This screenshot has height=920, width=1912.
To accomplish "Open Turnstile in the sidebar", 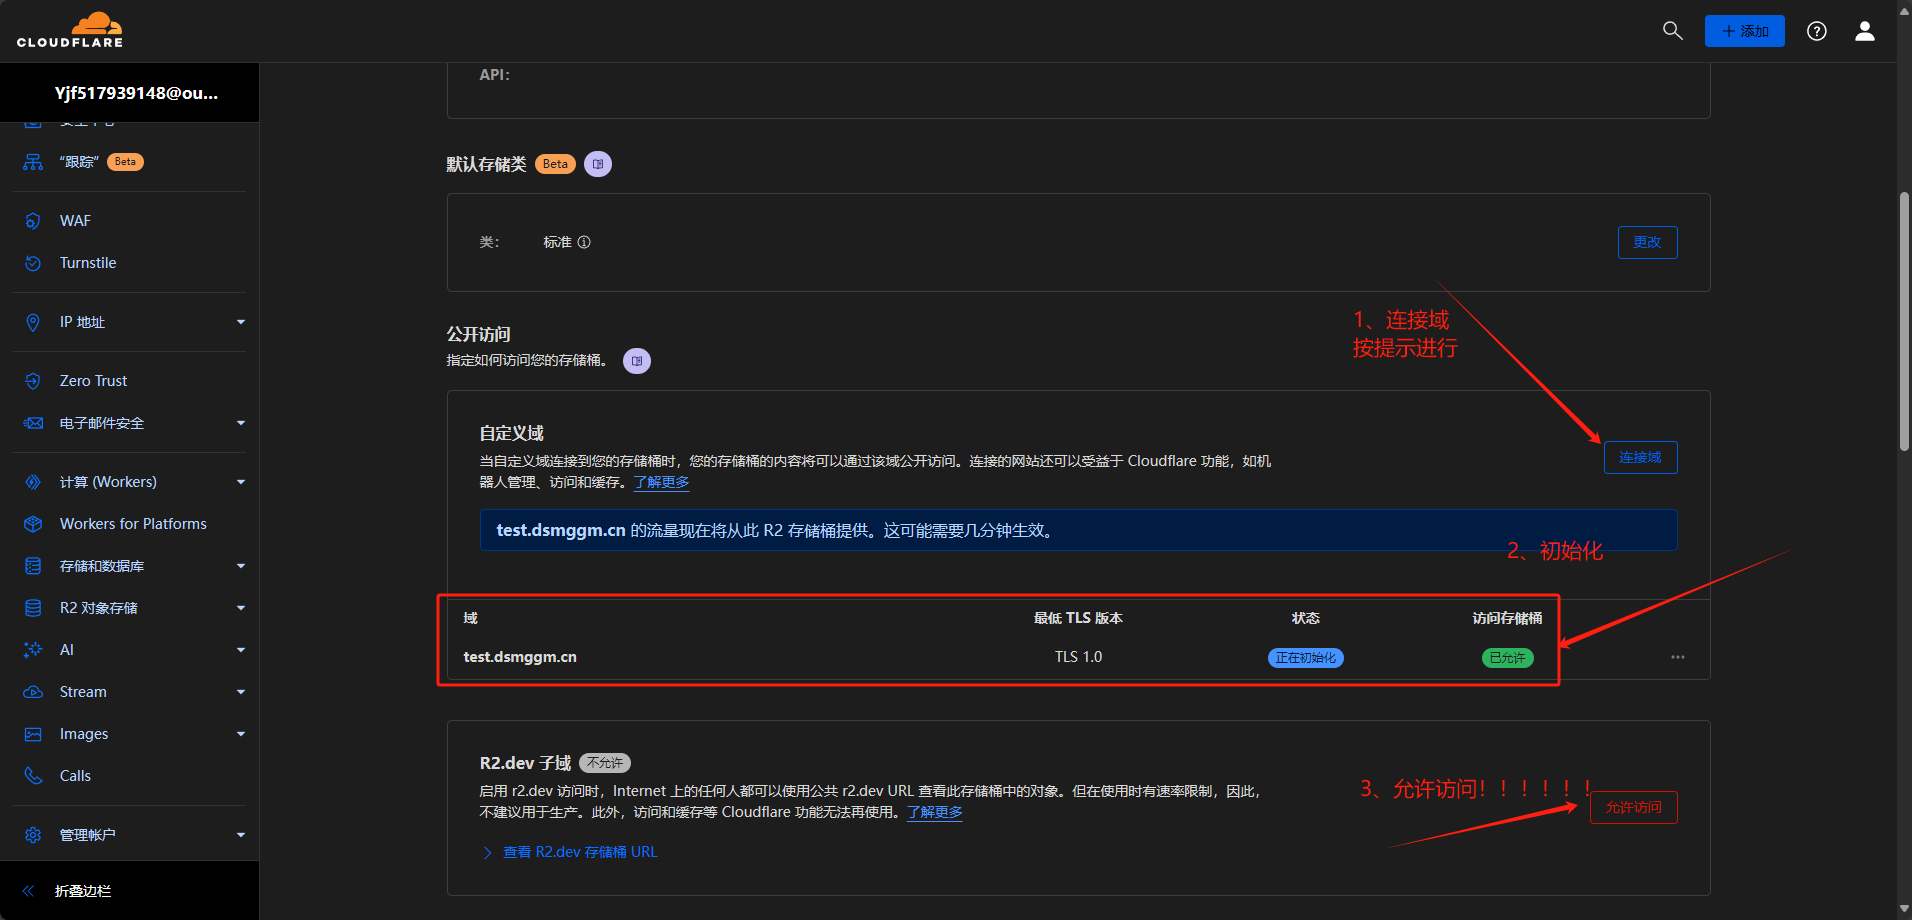I will click(88, 263).
